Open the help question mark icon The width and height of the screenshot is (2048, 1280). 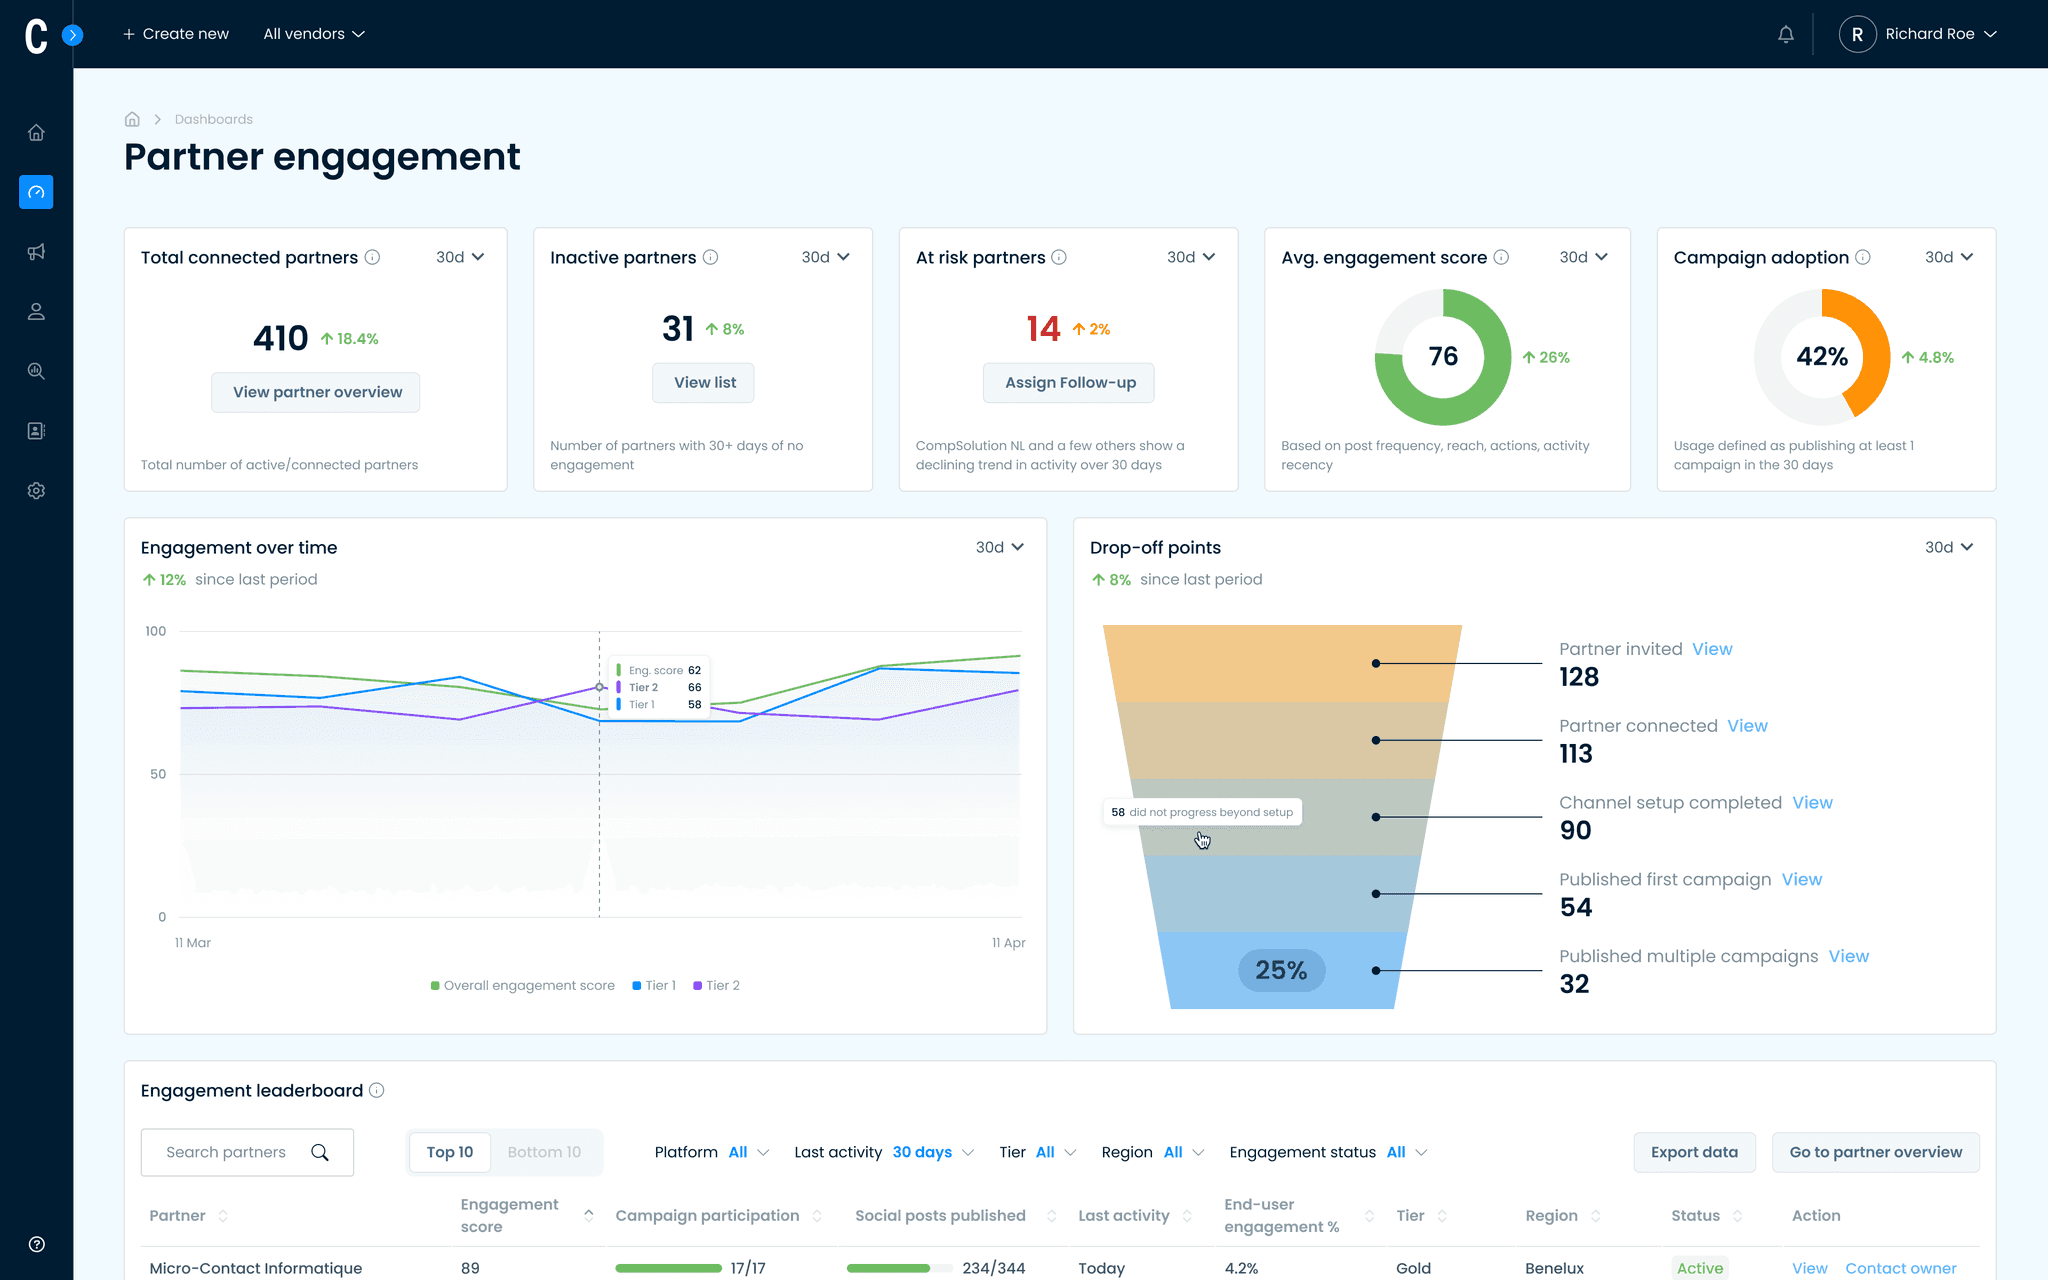[x=36, y=1244]
